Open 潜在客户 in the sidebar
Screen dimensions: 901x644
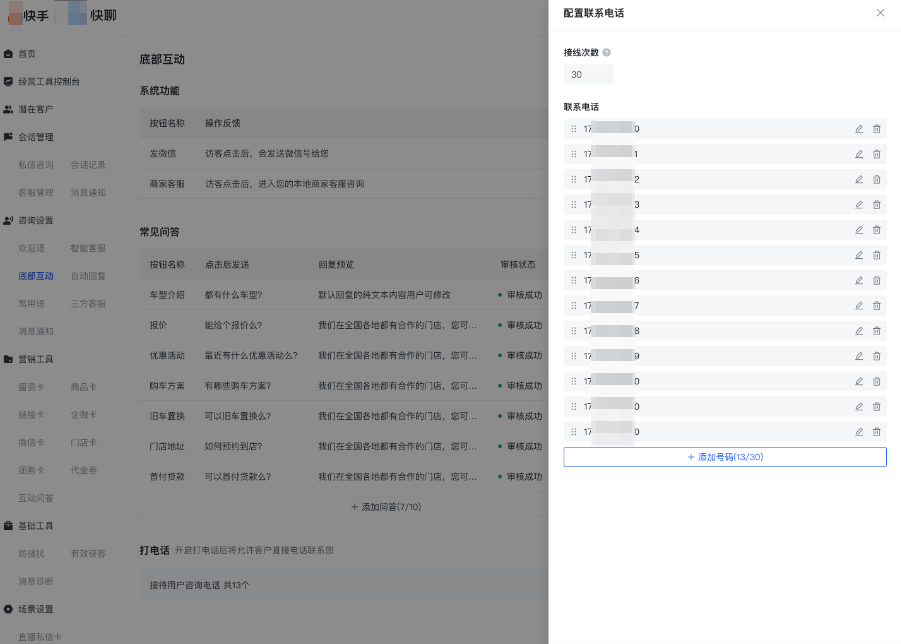[35, 109]
